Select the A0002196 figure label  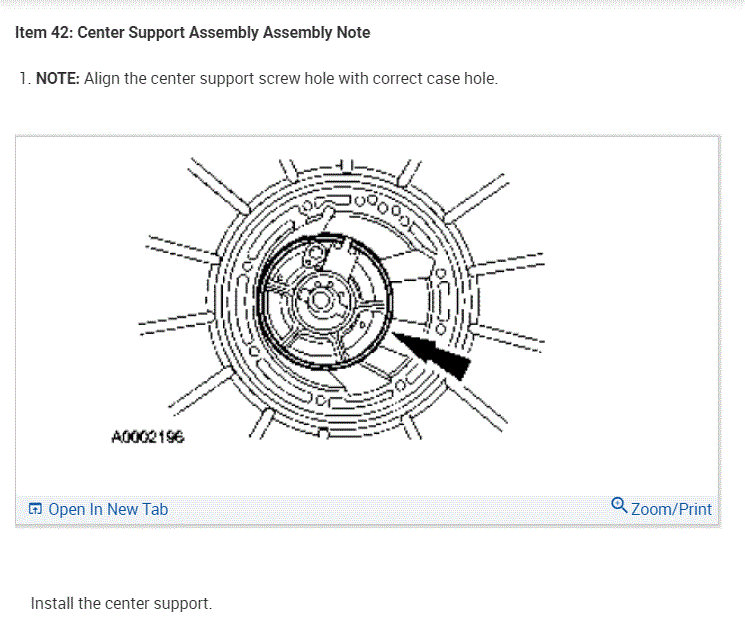[147, 437]
